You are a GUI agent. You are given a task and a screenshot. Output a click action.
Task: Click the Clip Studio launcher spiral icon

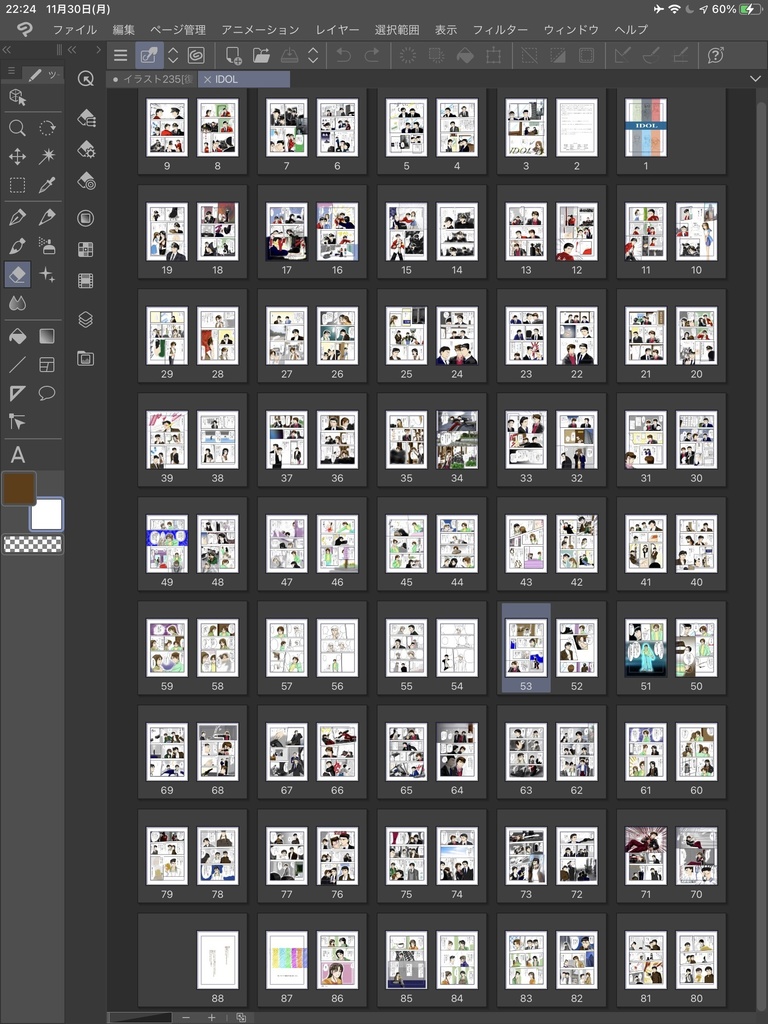click(x=196, y=56)
